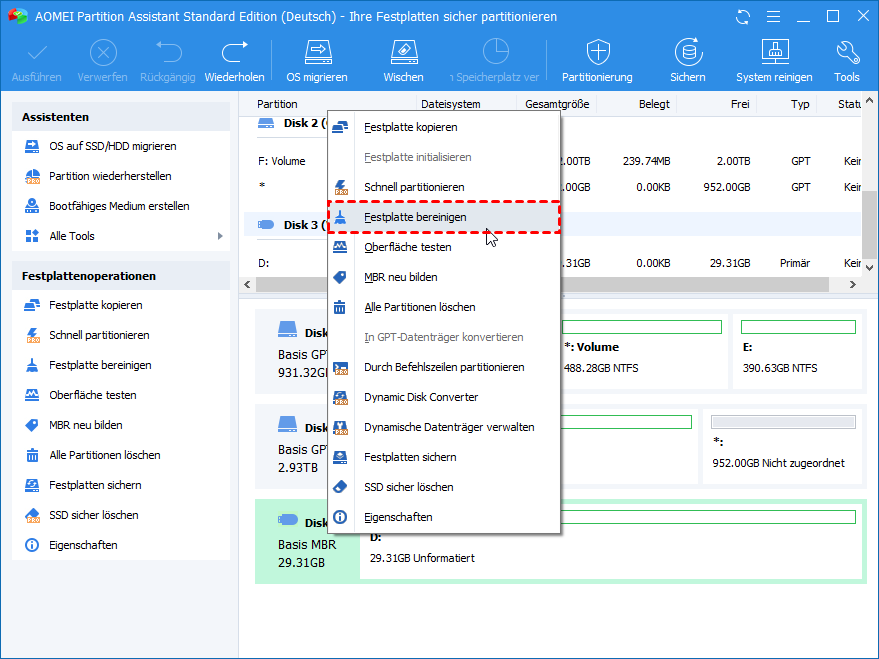
Task: Choose Dynamic Disk Converter menu entry
Action: 444,397
